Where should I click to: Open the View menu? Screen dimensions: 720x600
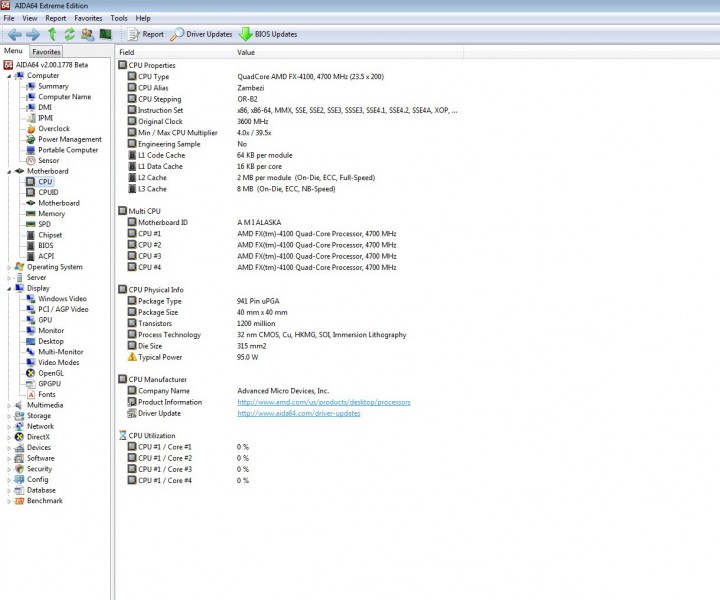pyautogui.click(x=29, y=18)
